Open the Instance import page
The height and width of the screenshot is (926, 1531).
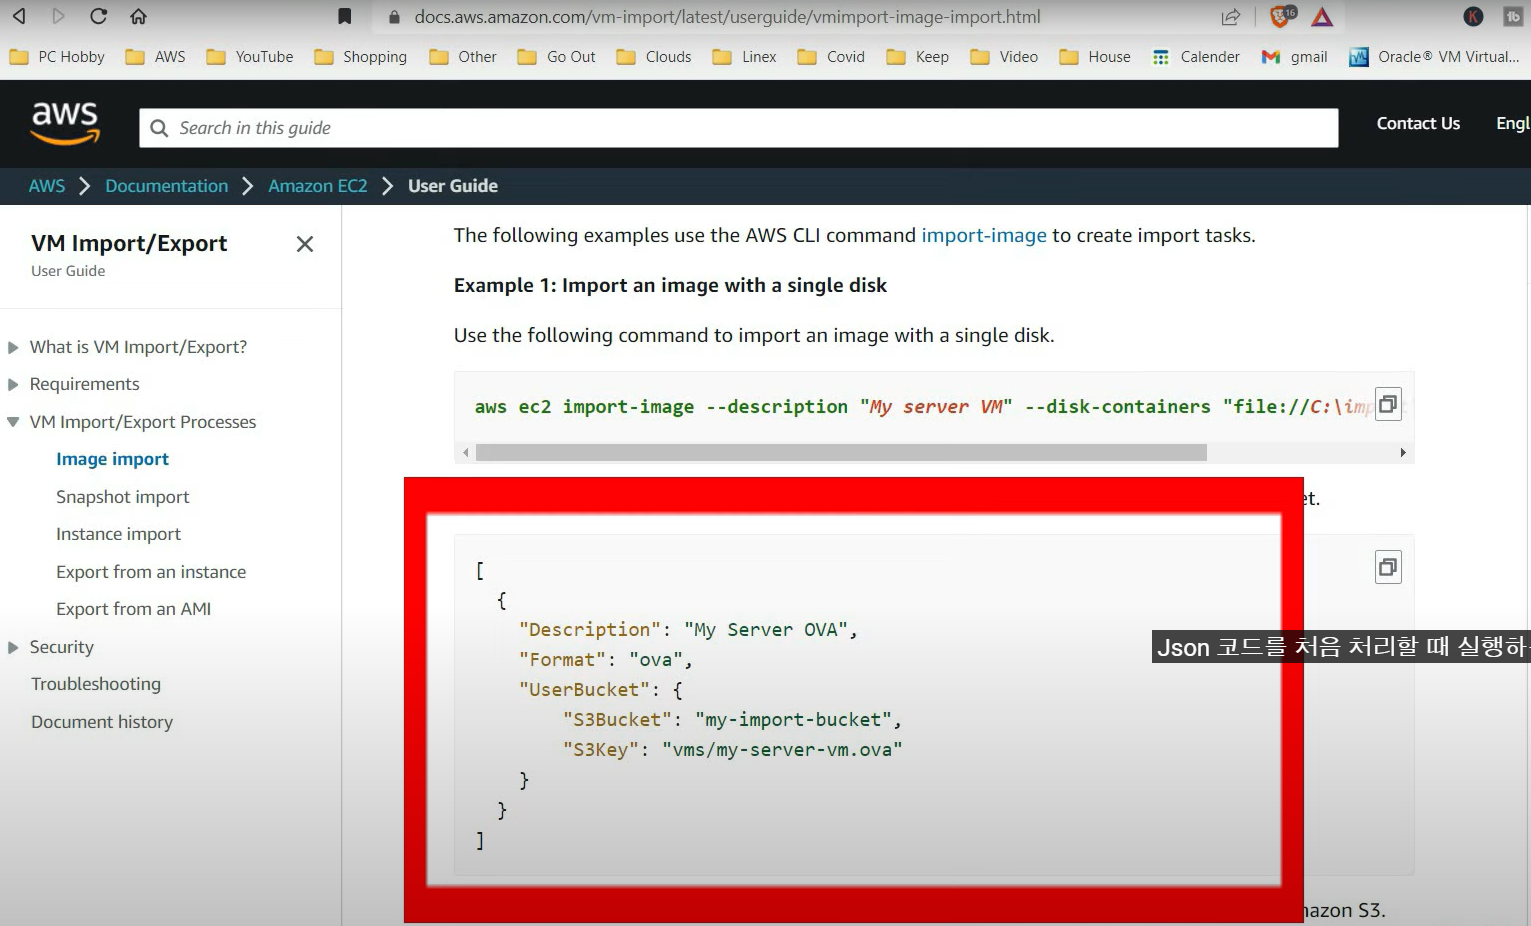(118, 534)
